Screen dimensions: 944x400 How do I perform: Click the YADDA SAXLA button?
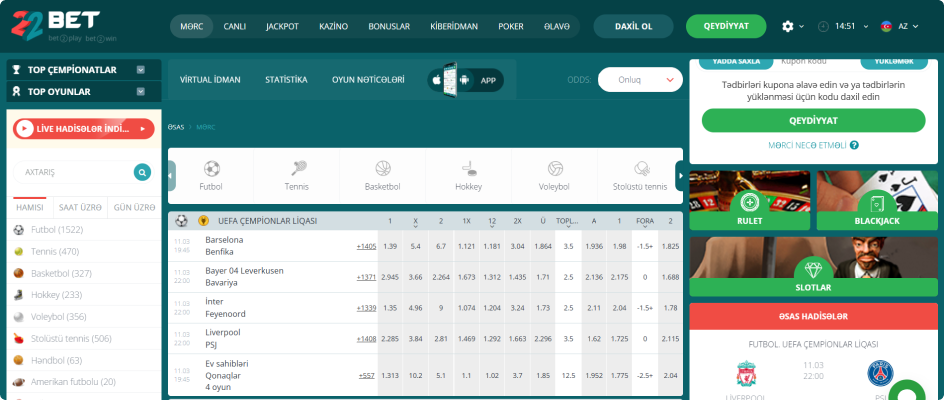click(736, 63)
